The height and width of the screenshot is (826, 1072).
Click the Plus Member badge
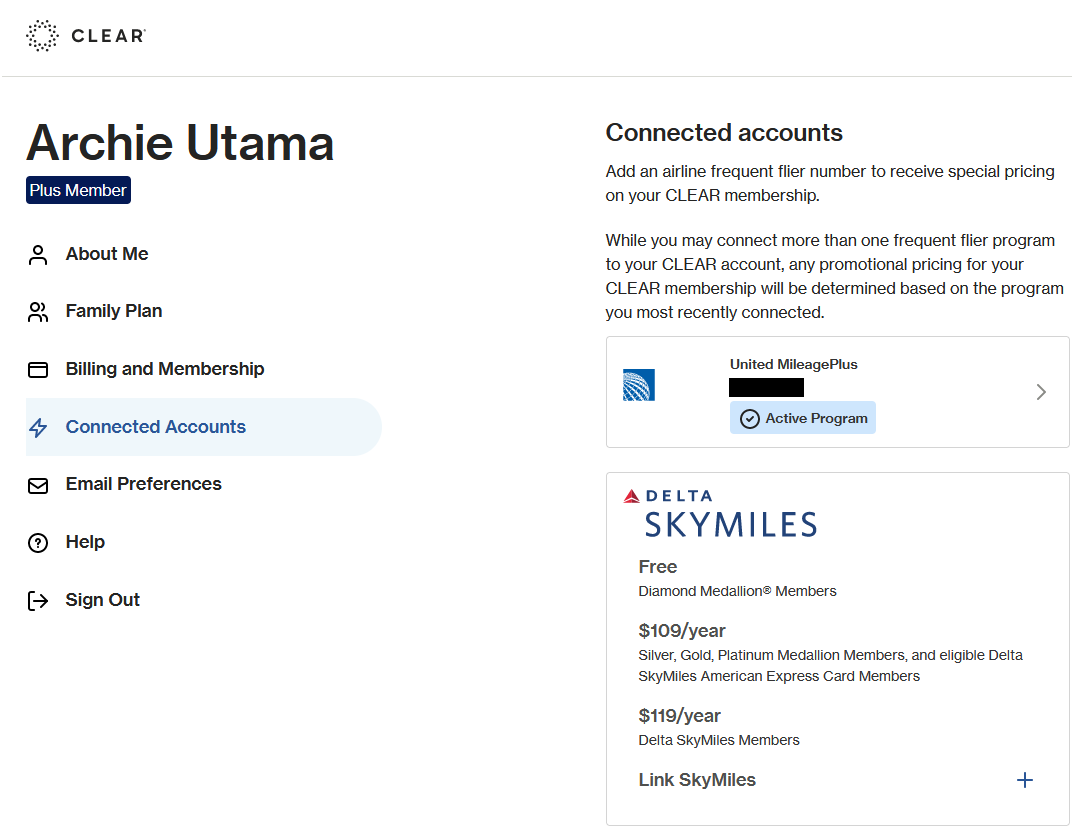point(78,189)
